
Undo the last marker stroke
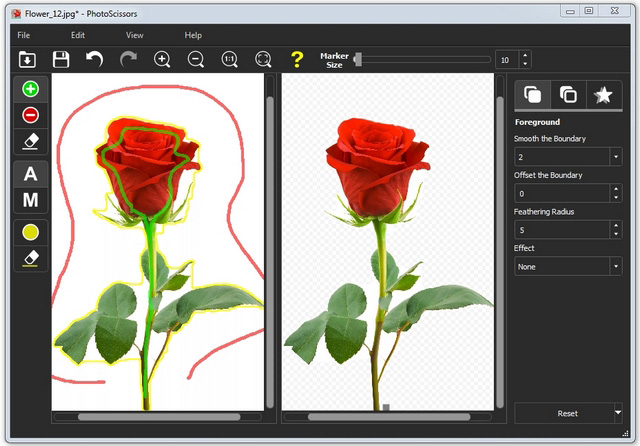click(94, 60)
